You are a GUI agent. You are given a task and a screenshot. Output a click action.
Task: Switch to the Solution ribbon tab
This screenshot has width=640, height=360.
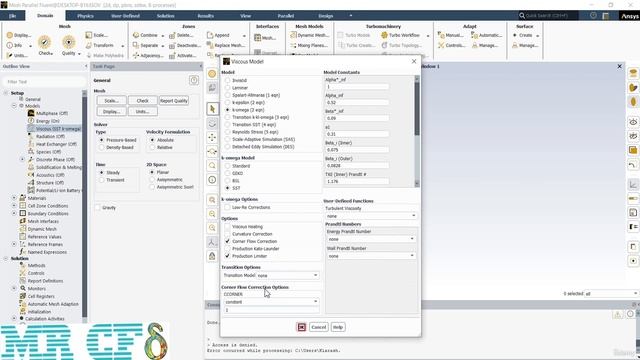[165, 16]
